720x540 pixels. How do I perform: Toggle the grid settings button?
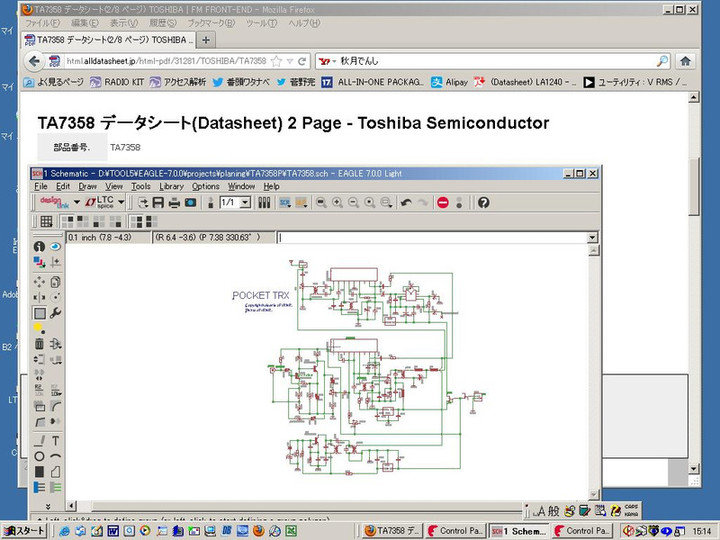pyautogui.click(x=46, y=221)
